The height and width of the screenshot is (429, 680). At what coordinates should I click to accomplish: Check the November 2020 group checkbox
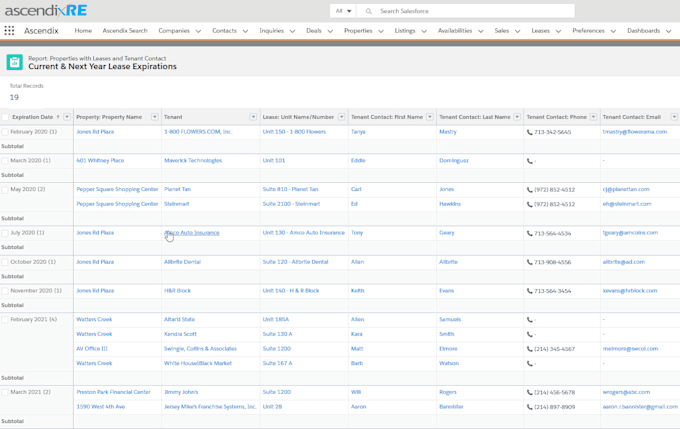[x=5, y=291]
